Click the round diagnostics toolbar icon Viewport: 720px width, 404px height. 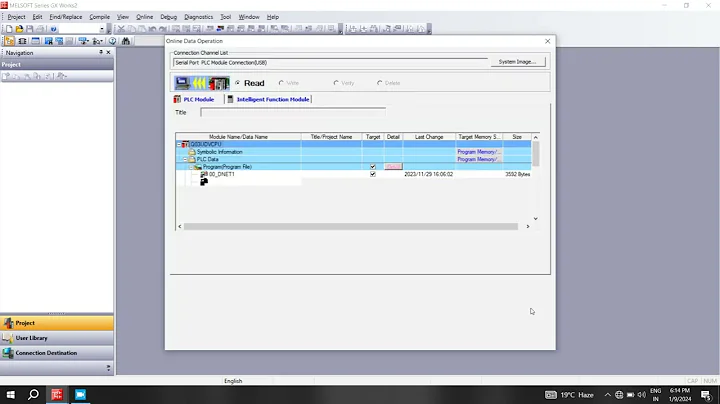(x=112, y=41)
